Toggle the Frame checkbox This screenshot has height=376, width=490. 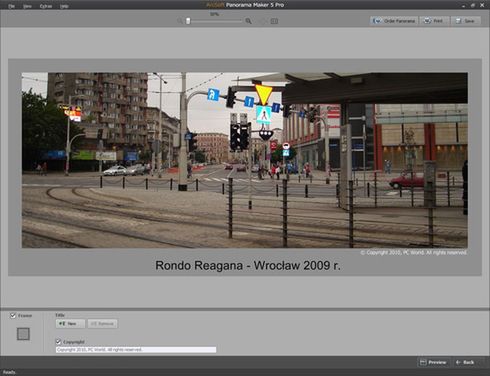pos(13,315)
